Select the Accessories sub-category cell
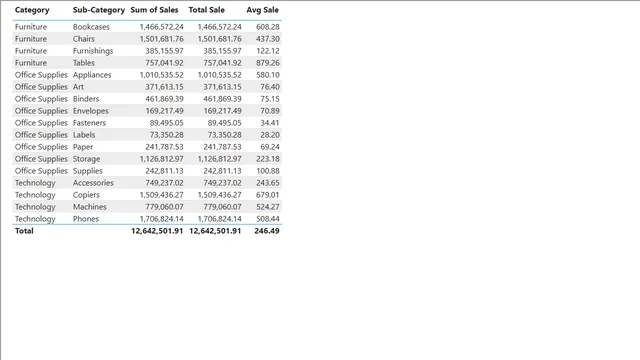The width and height of the screenshot is (640, 360). point(93,183)
